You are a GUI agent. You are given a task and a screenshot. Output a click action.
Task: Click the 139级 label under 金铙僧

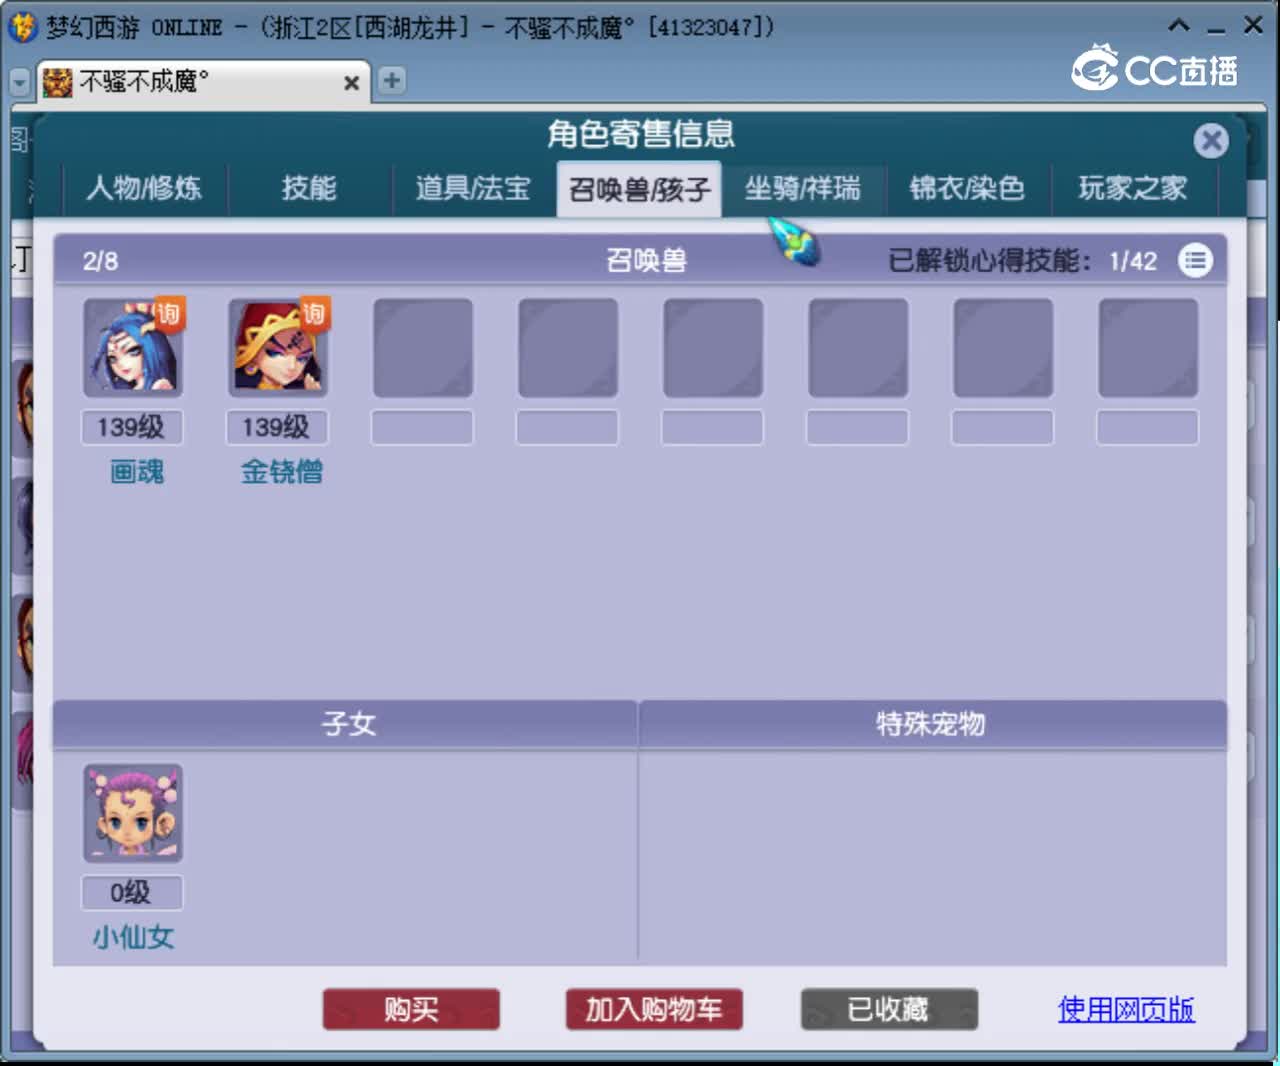277,427
